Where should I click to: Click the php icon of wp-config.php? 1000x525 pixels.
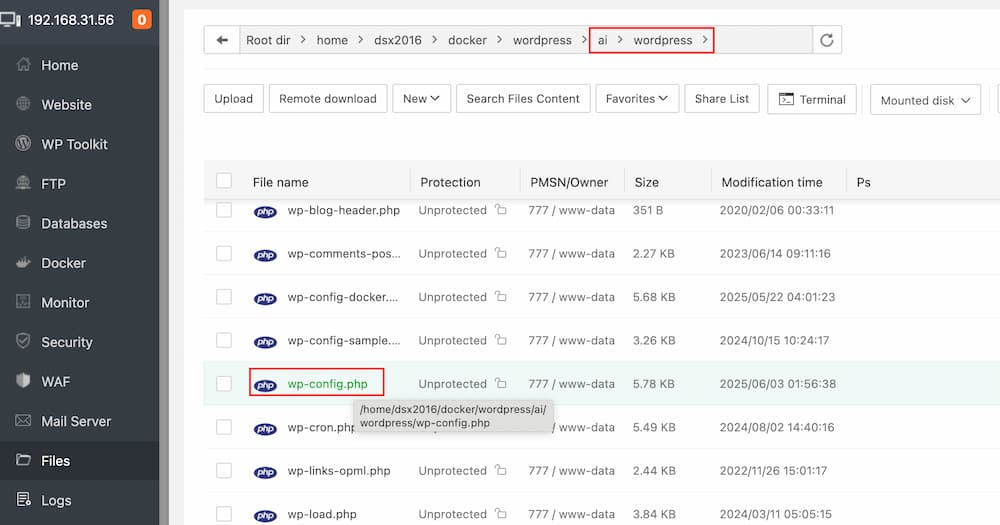[265, 385]
